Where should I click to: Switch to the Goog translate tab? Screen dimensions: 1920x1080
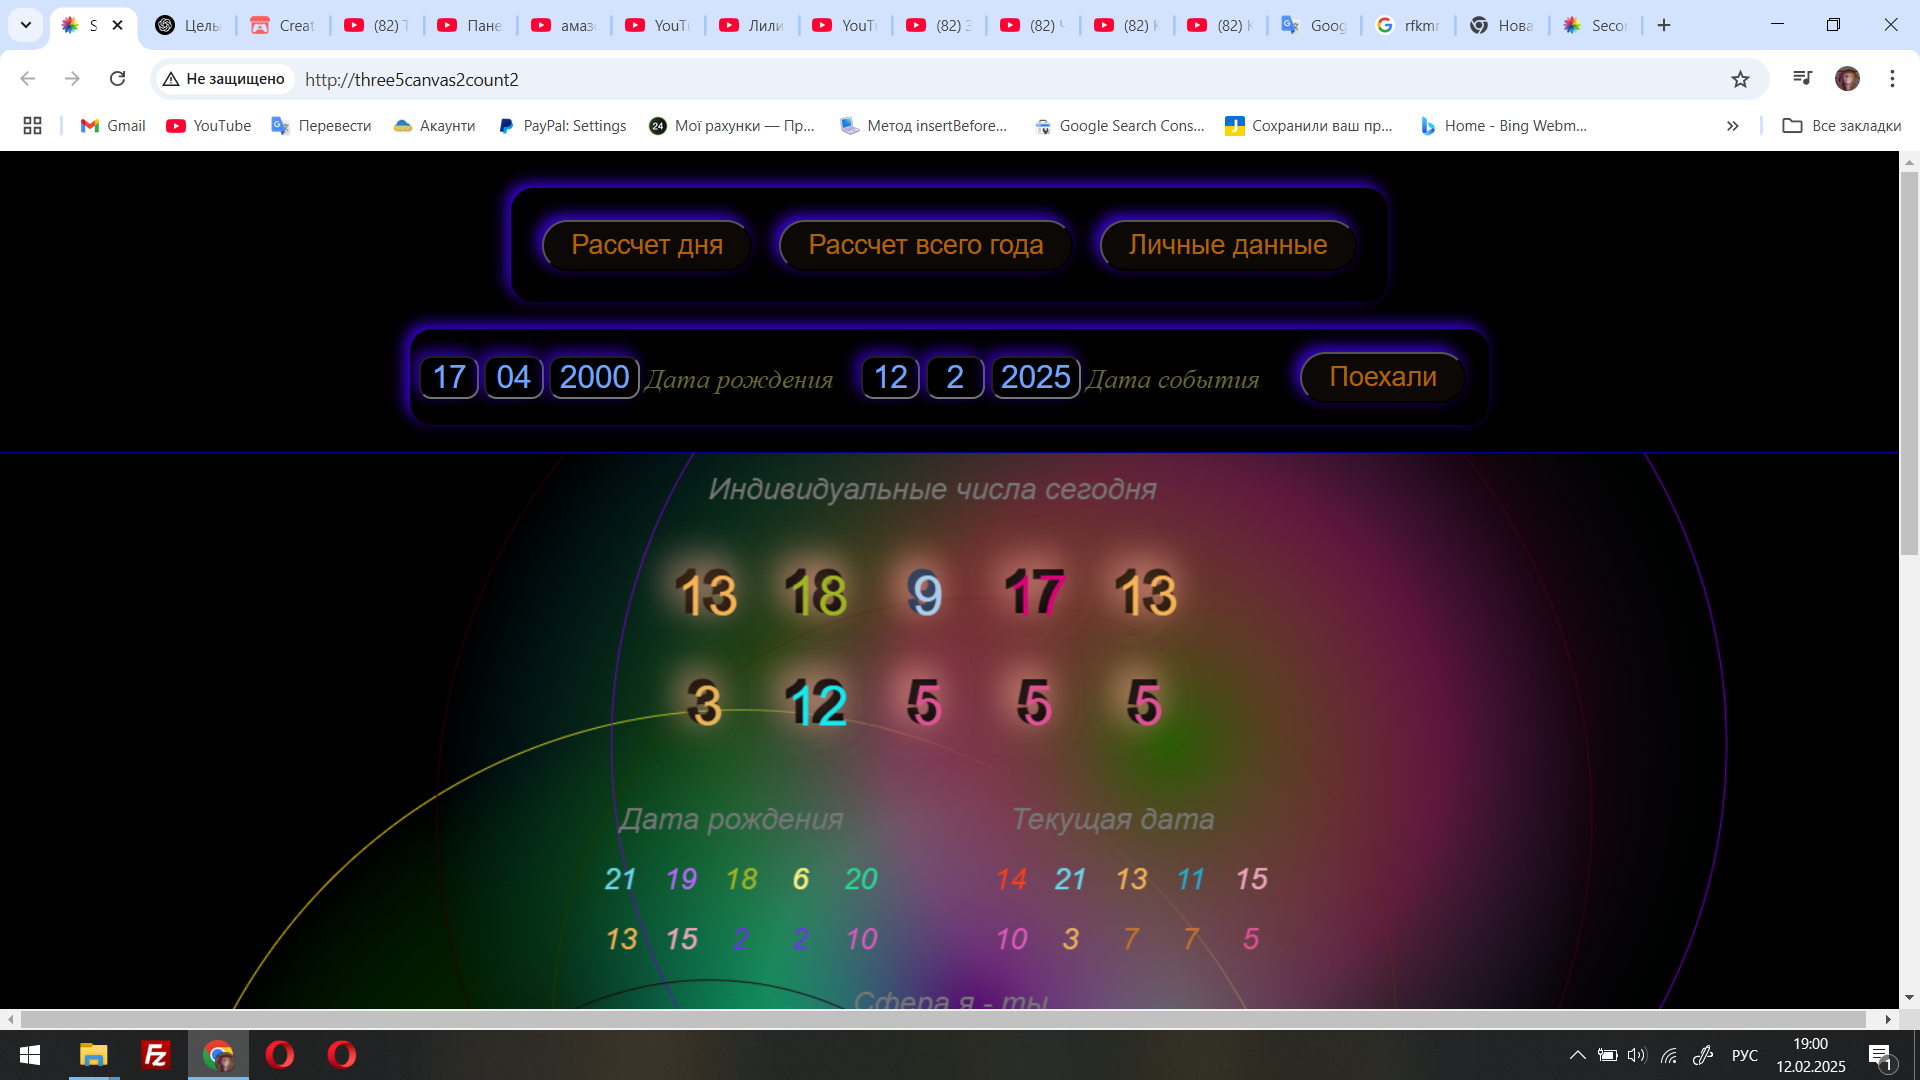coord(1316,26)
